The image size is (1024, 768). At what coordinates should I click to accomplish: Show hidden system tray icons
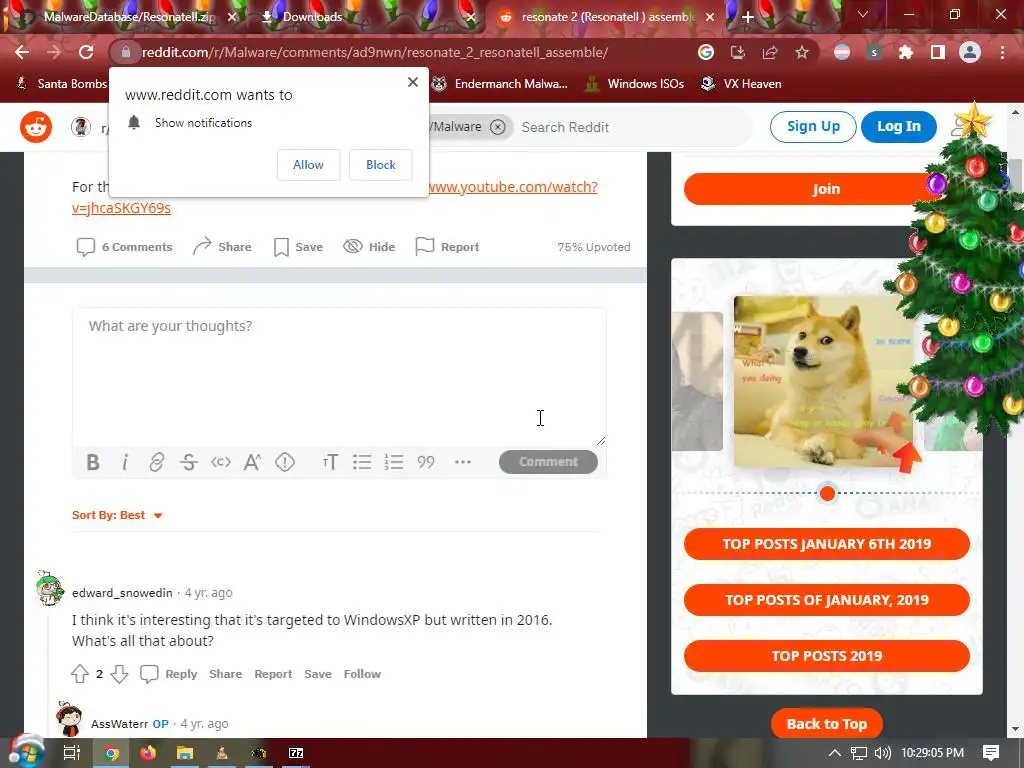(x=835, y=753)
